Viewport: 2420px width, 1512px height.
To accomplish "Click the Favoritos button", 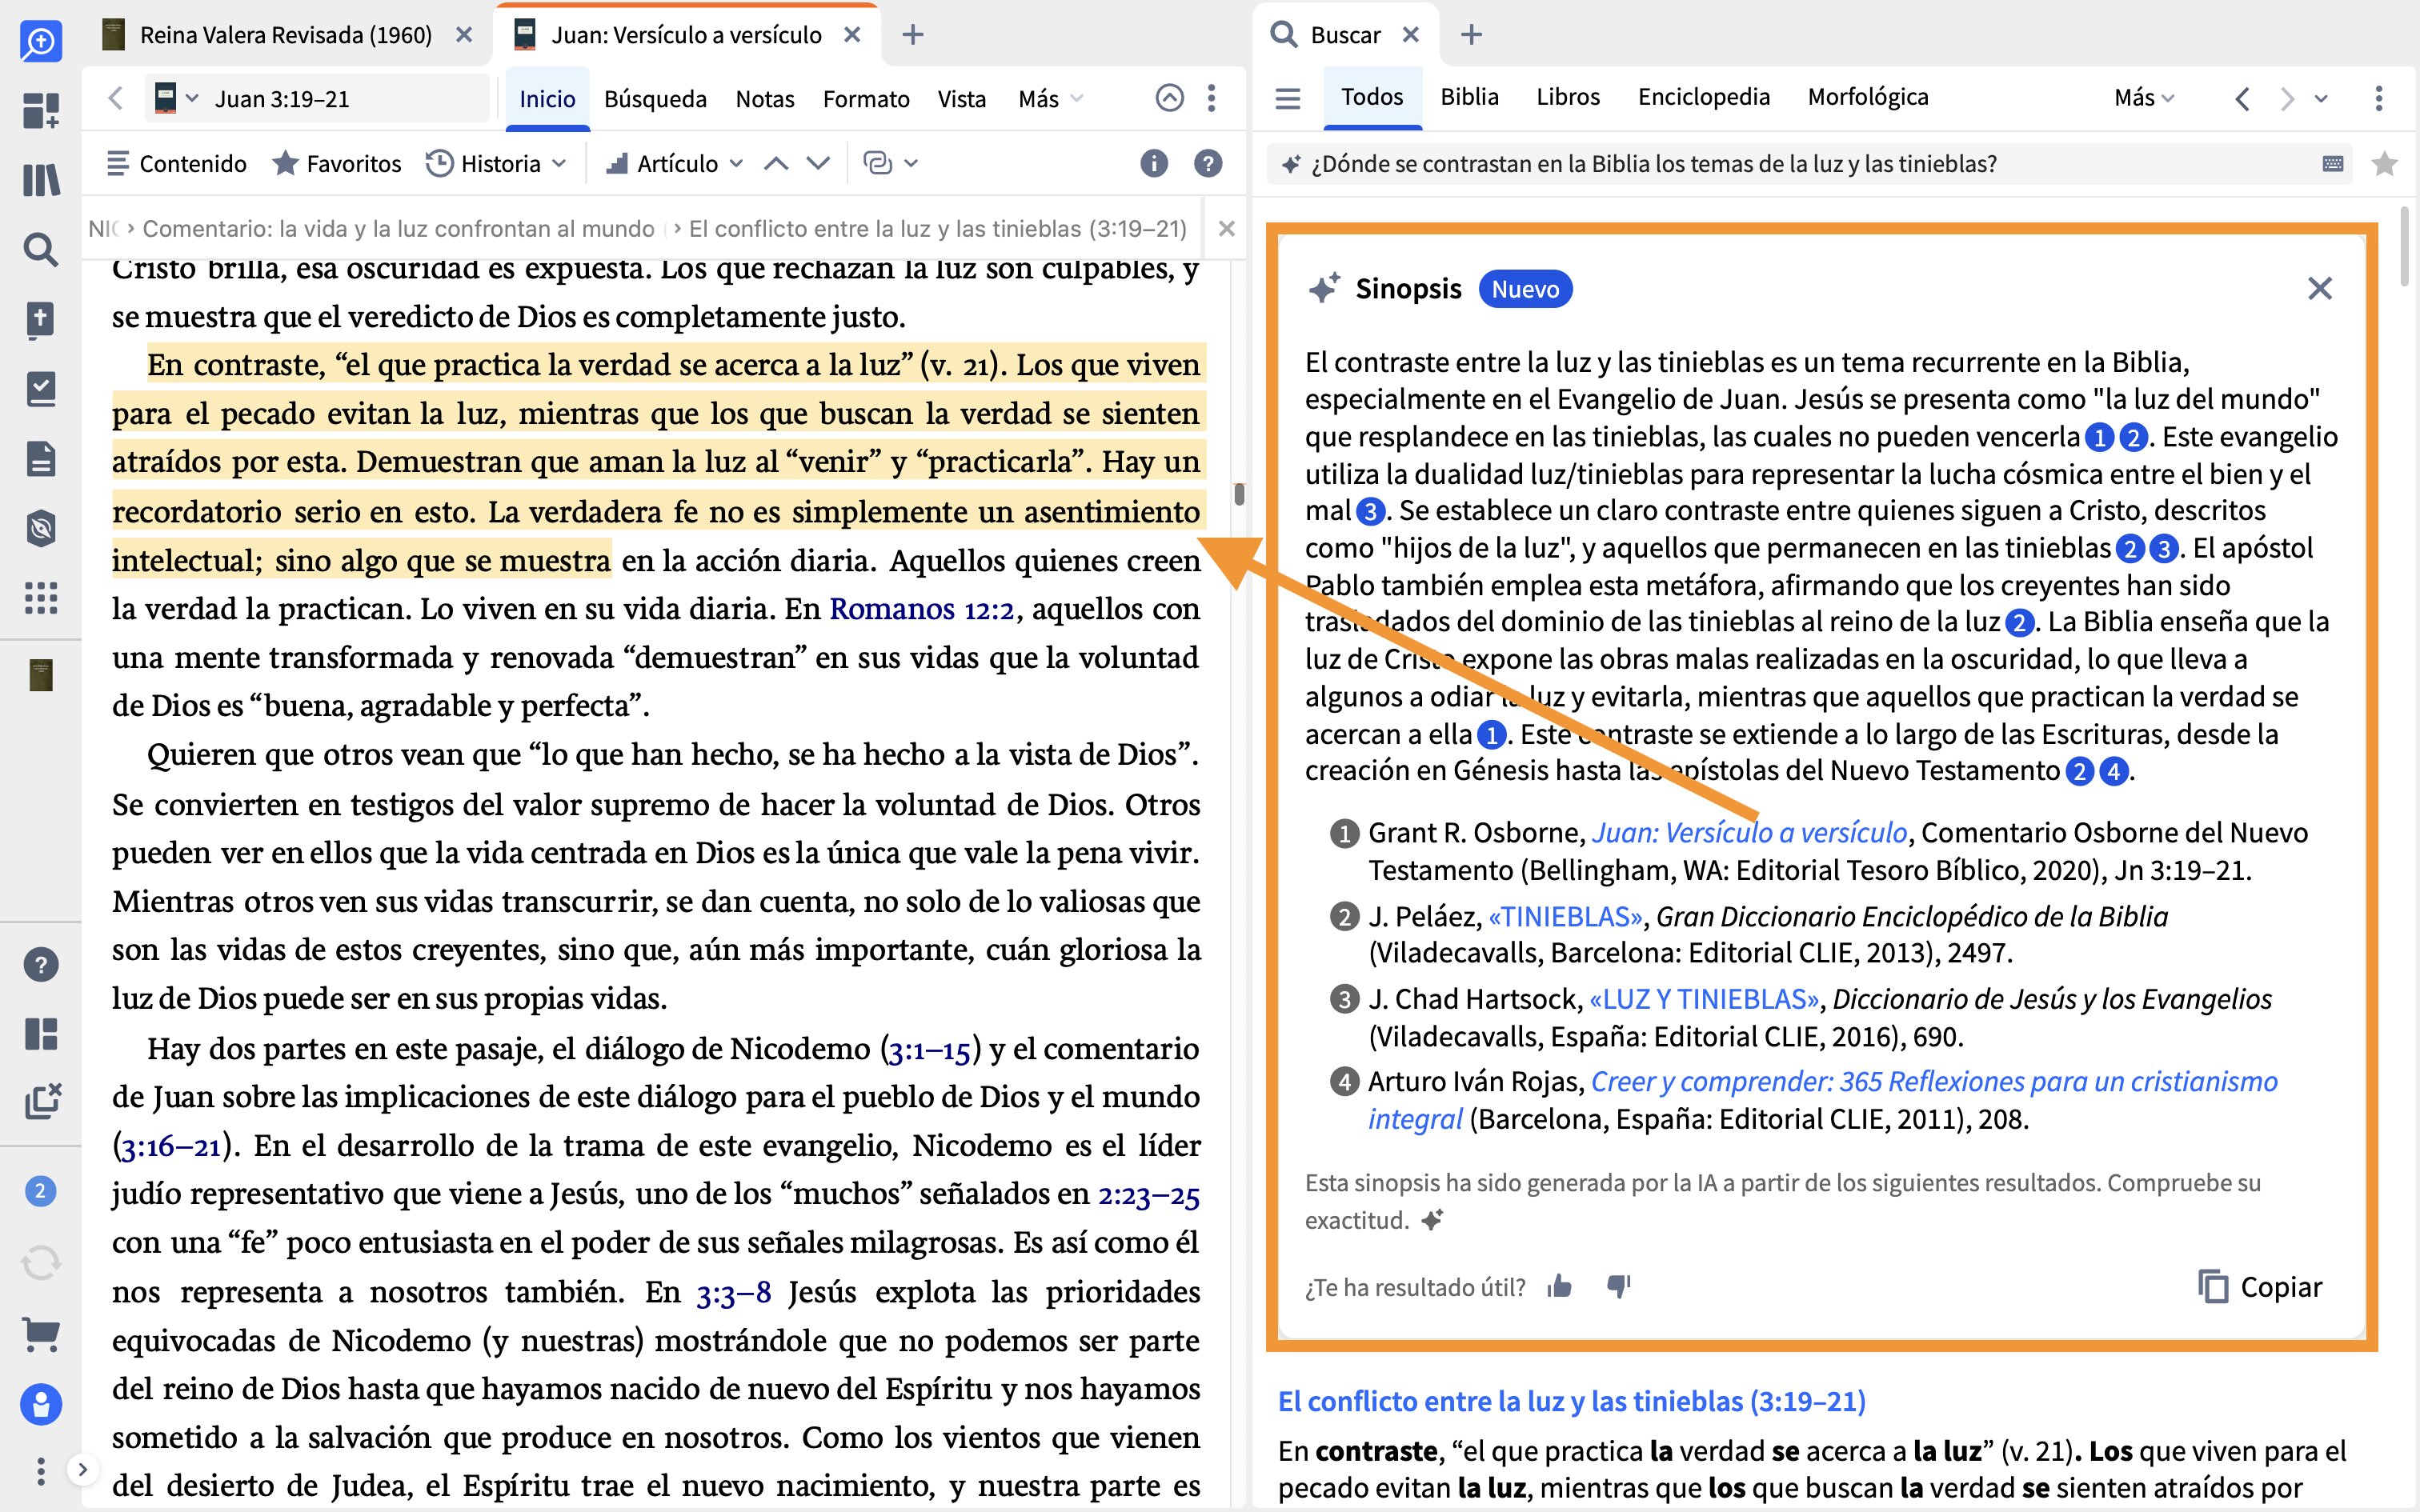I will [337, 163].
